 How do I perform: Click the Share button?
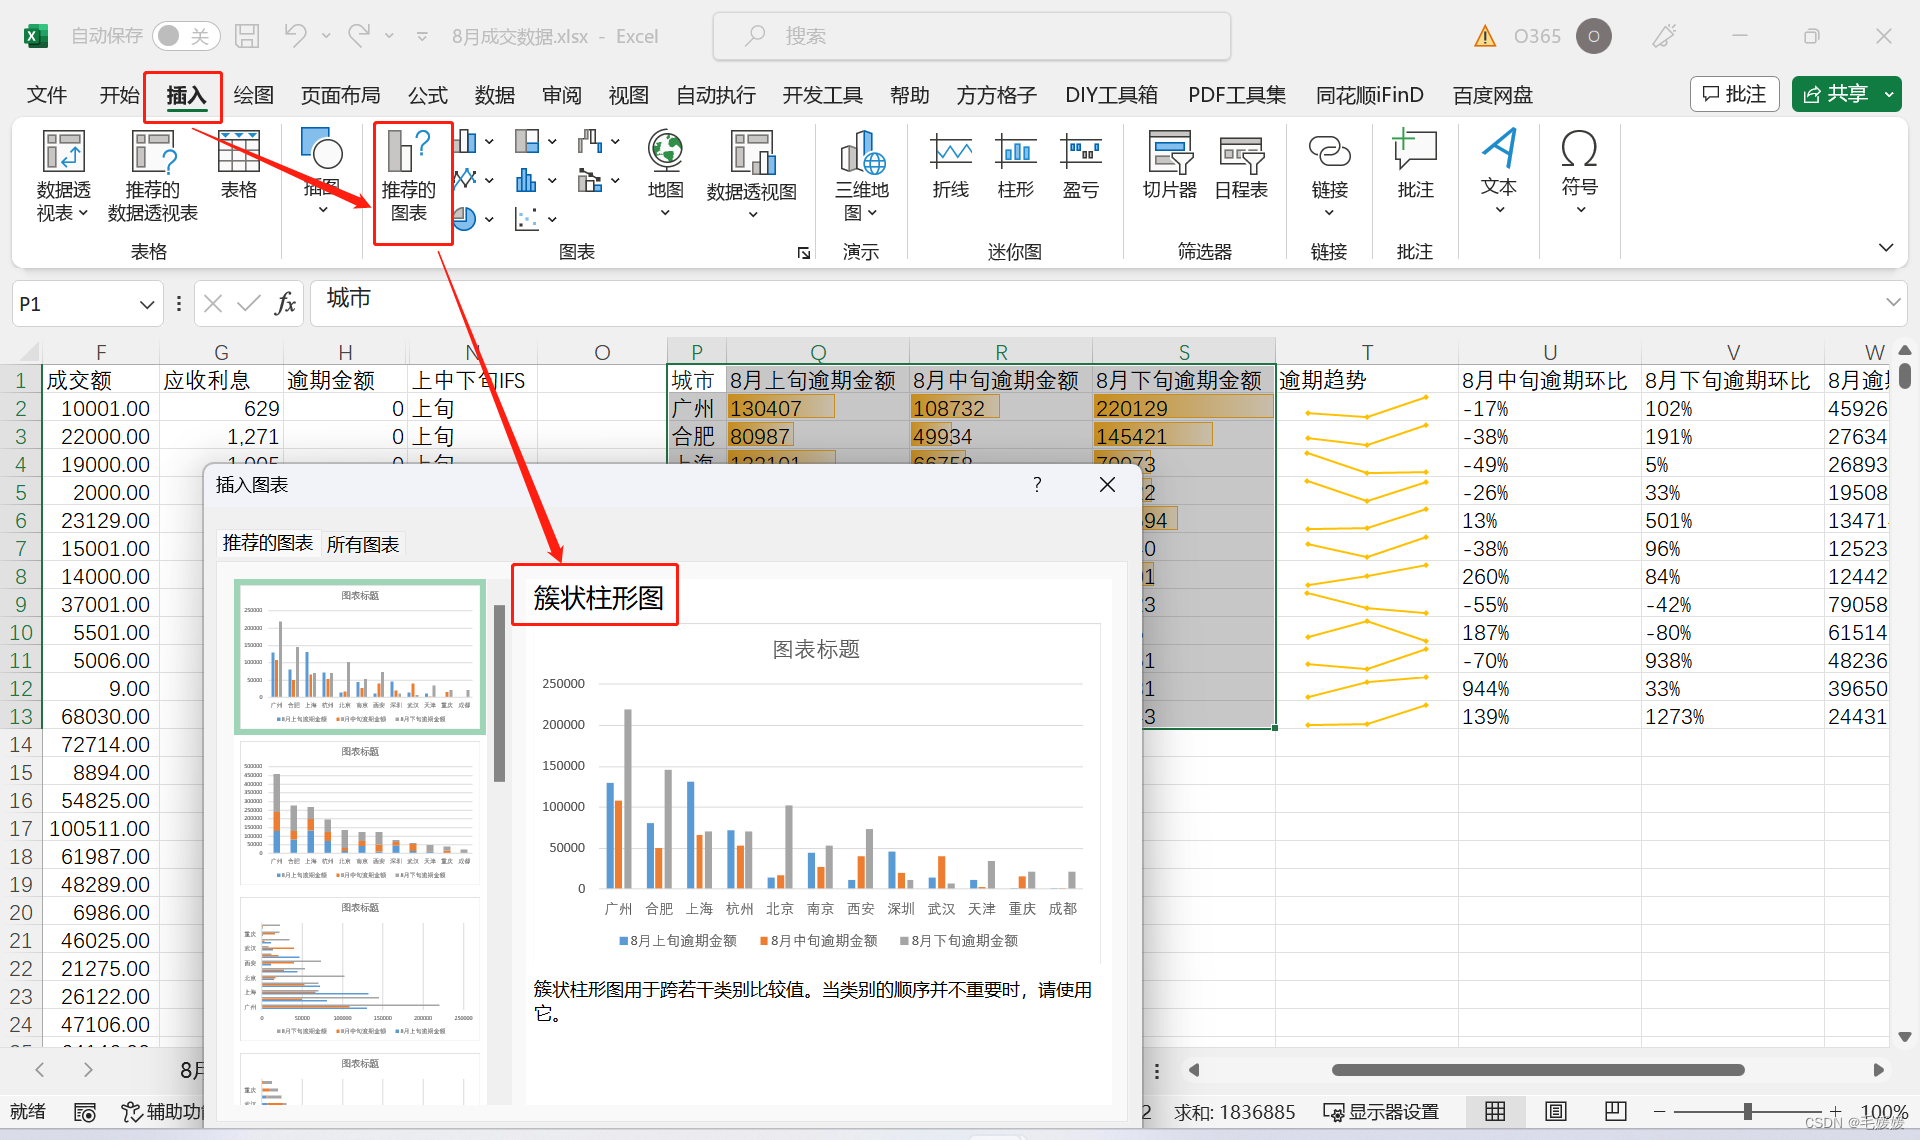[x=1836, y=94]
